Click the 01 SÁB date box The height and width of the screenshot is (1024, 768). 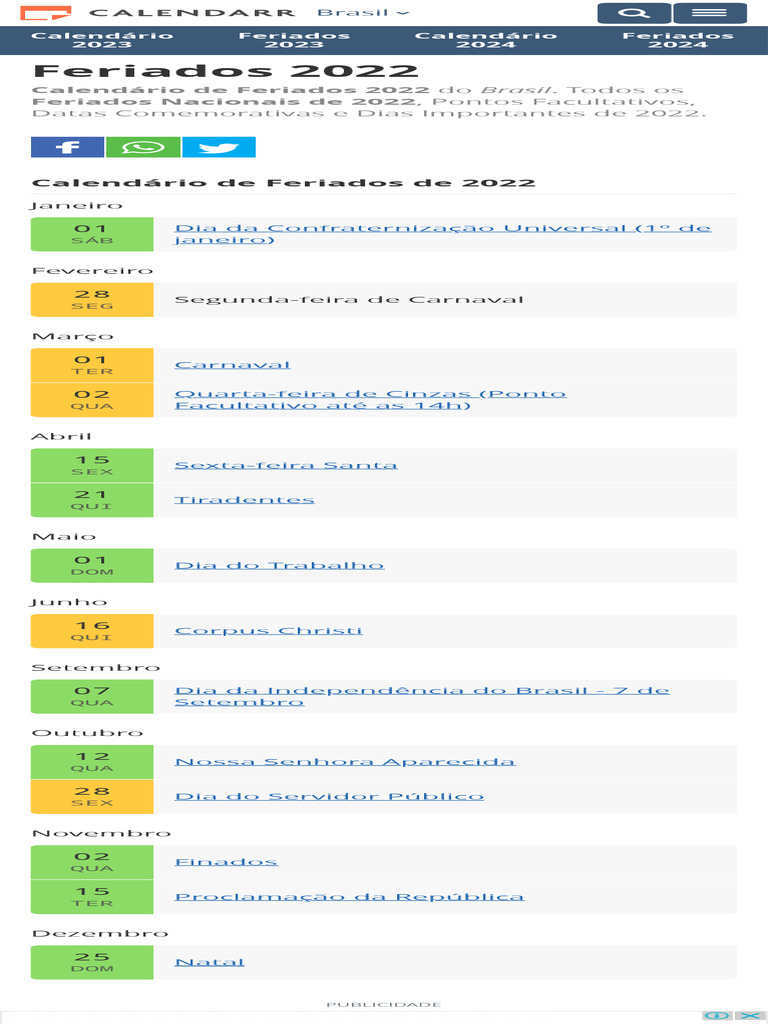click(92, 234)
